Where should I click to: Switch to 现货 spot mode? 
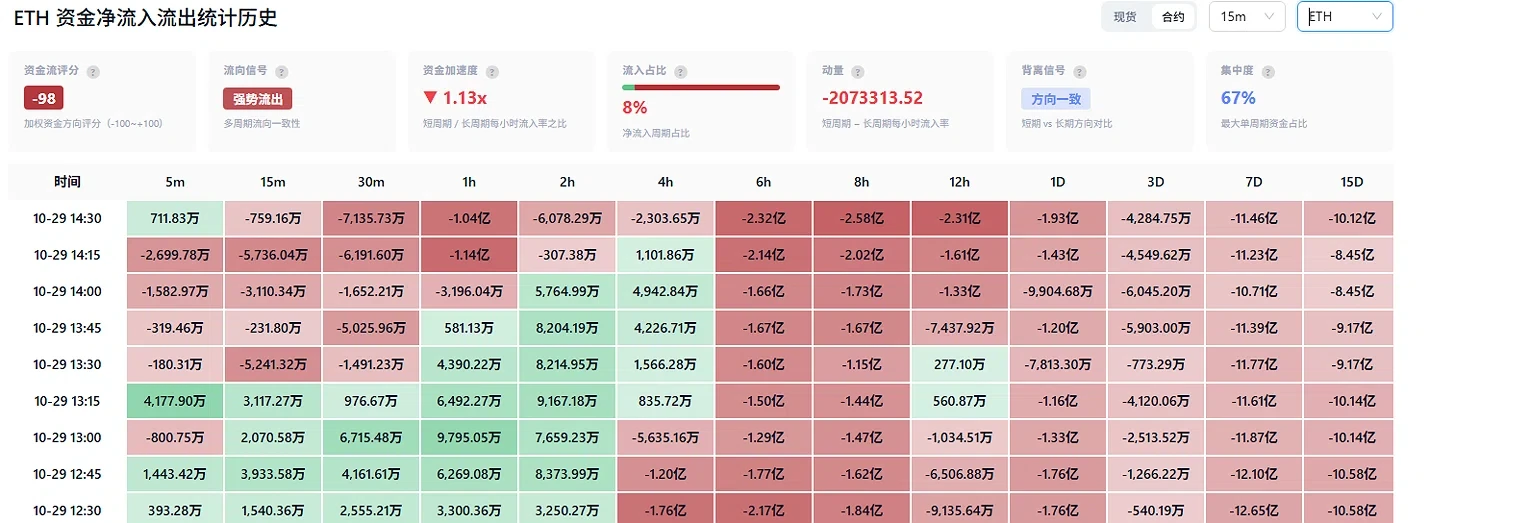click(1125, 17)
